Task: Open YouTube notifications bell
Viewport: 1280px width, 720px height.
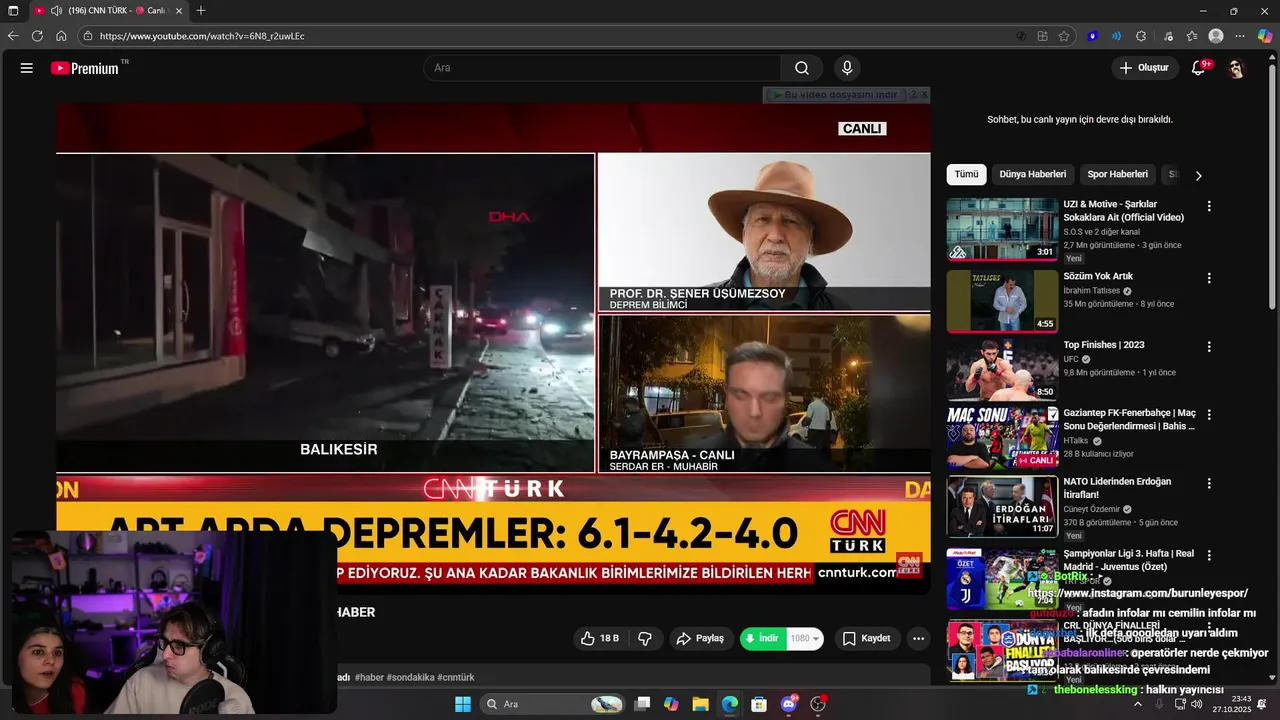Action: (x=1198, y=68)
